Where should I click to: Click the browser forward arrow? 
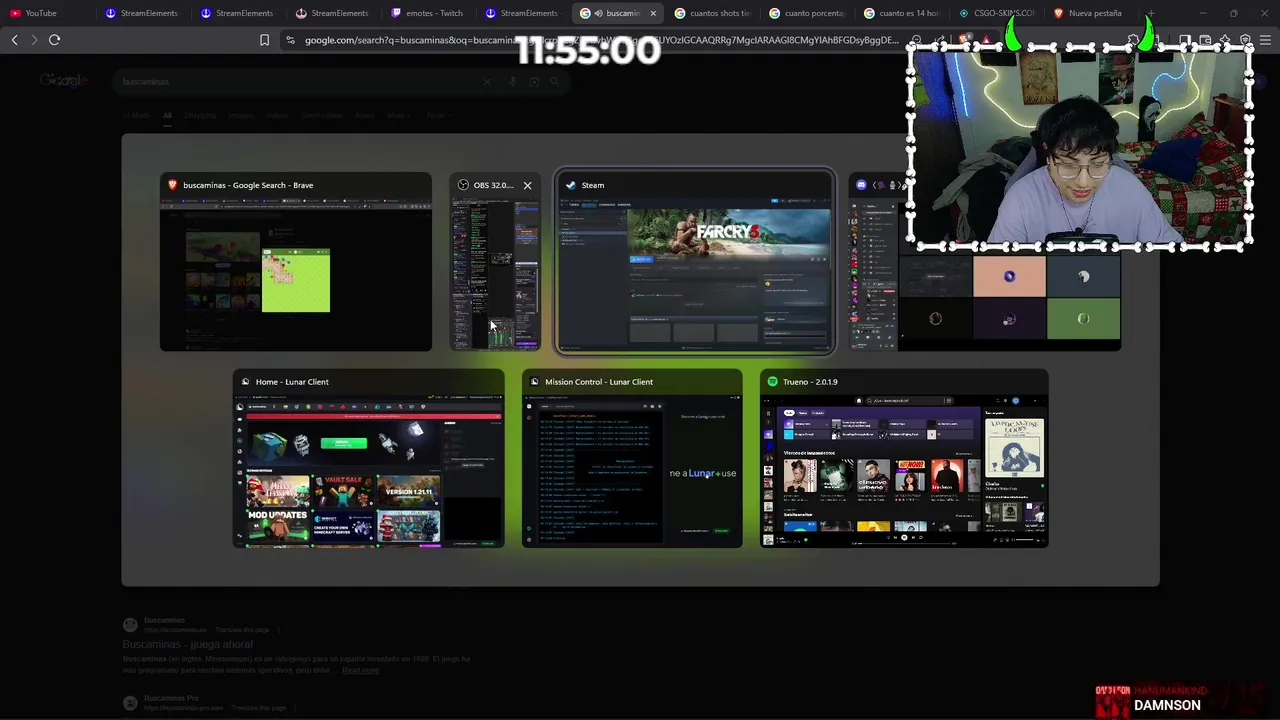pyautogui.click(x=34, y=40)
